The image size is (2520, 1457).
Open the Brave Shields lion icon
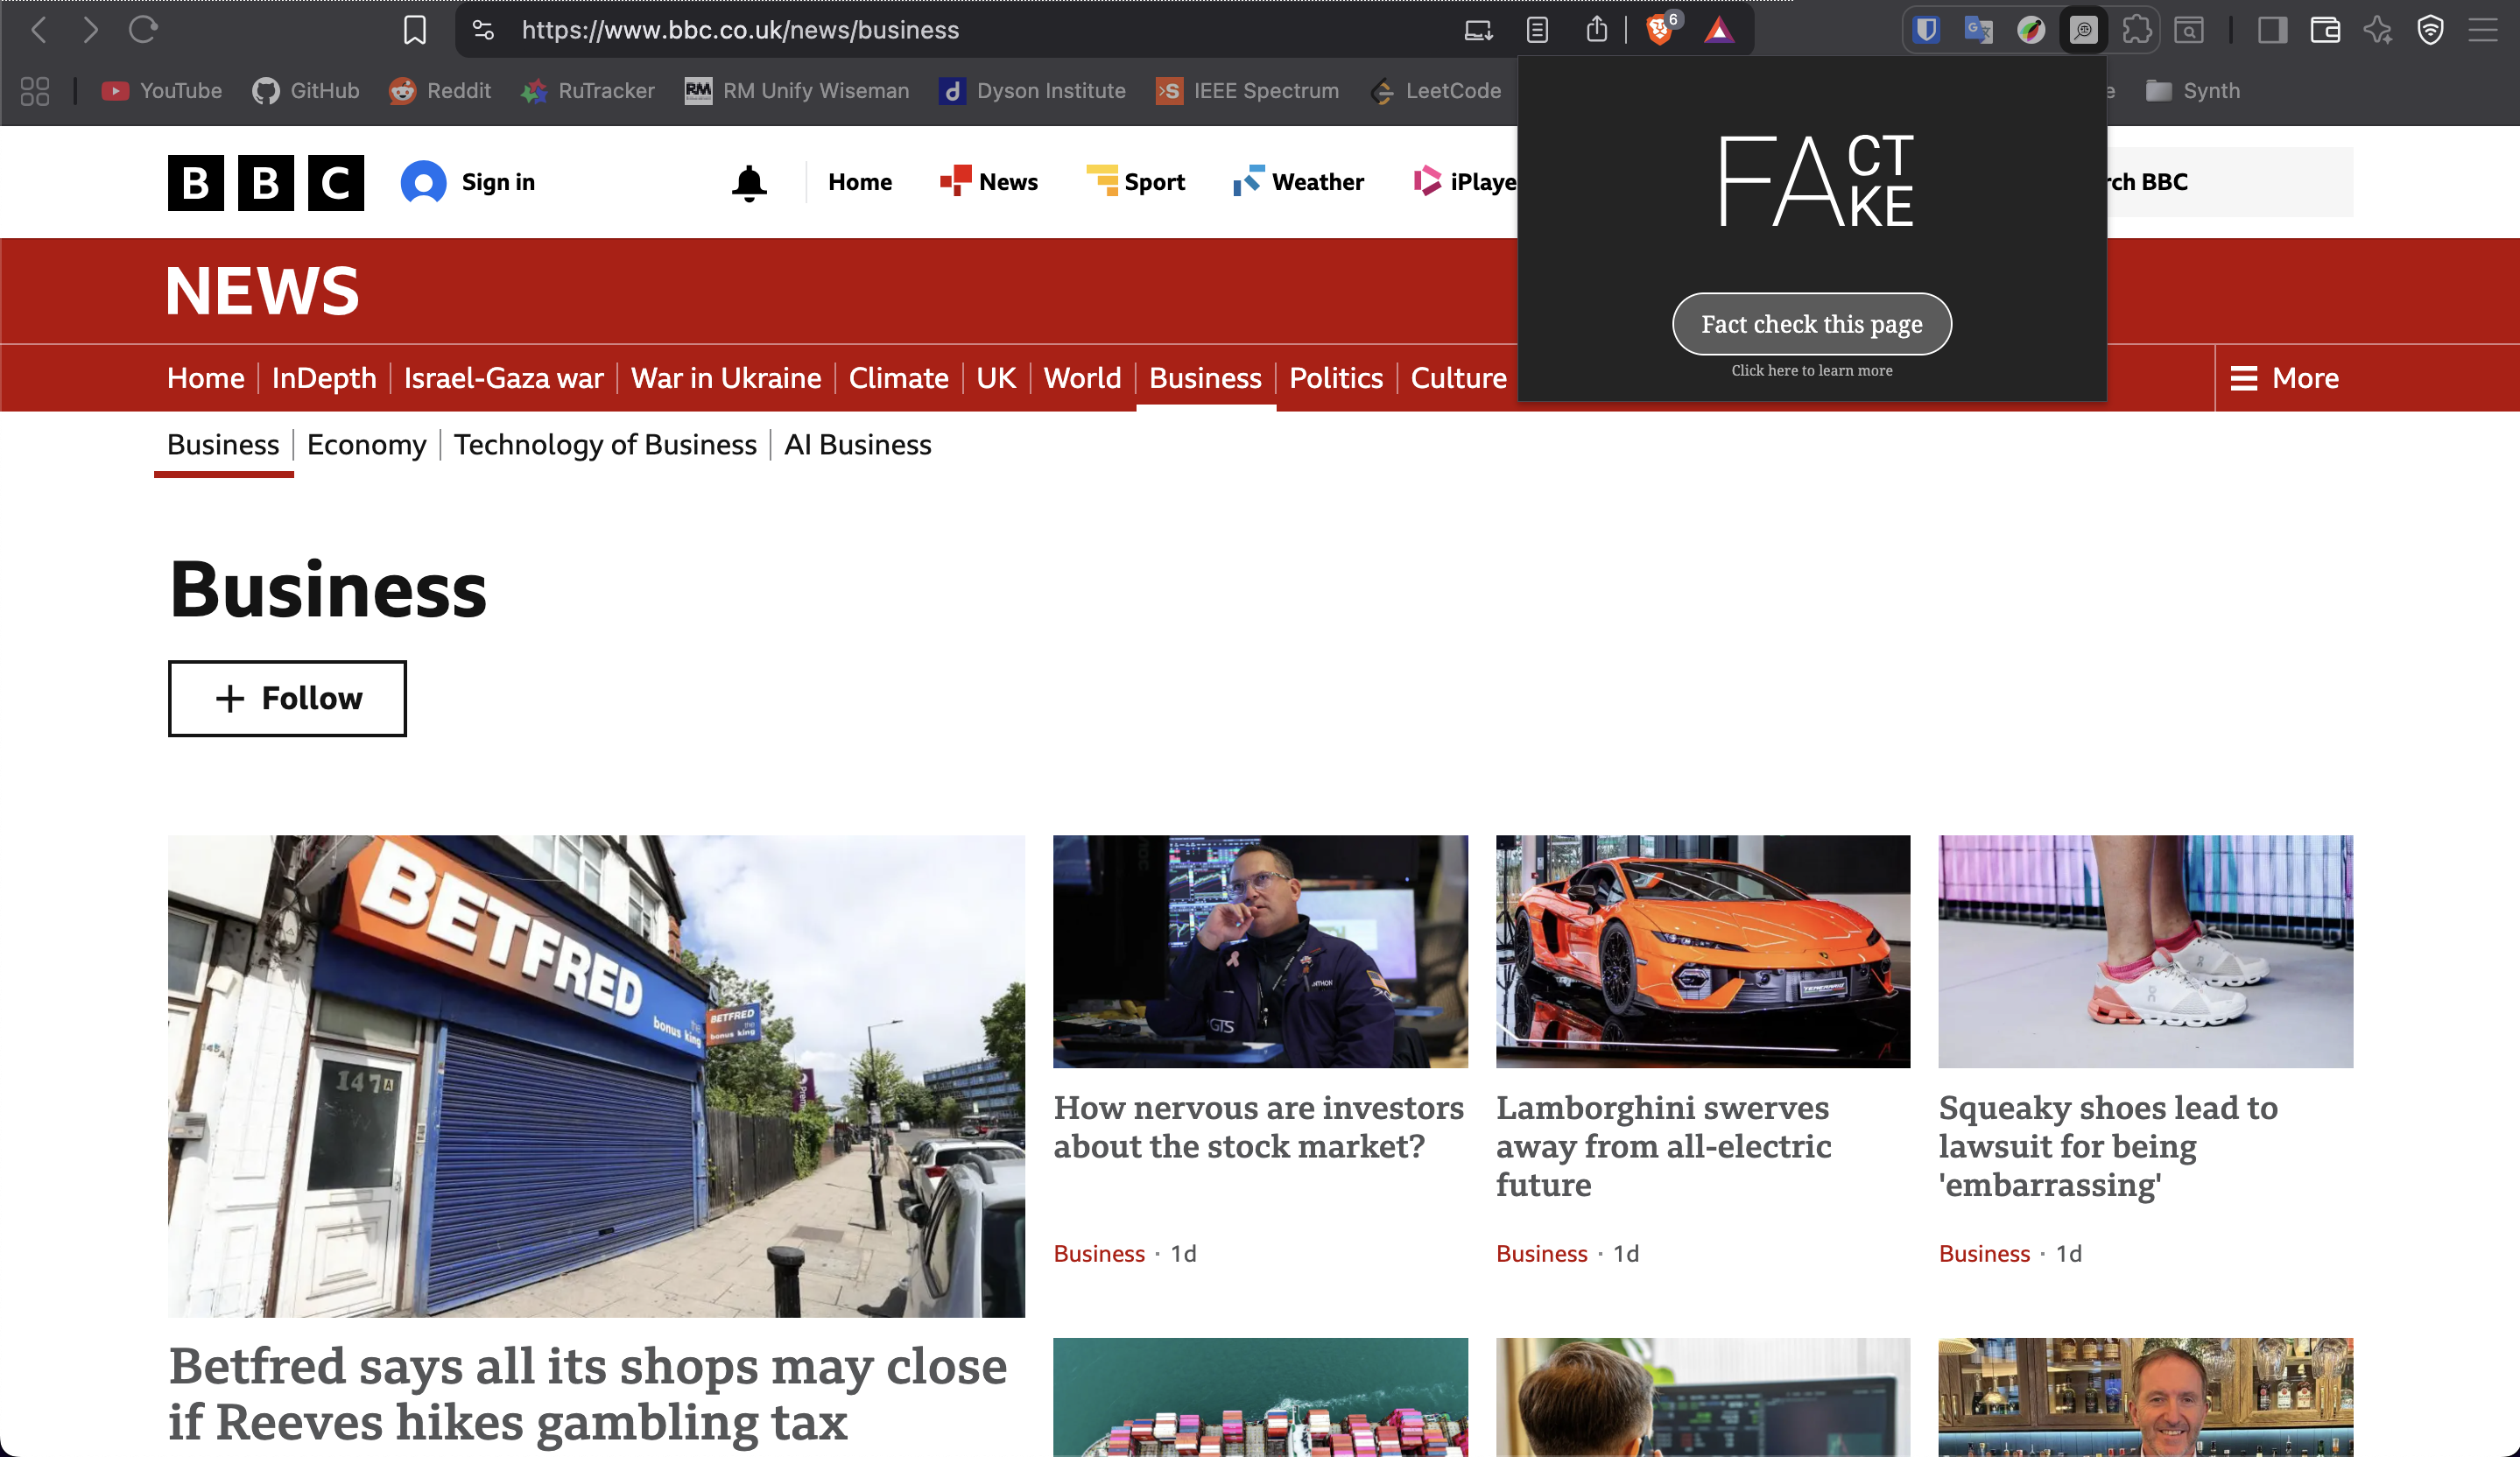[1658, 30]
